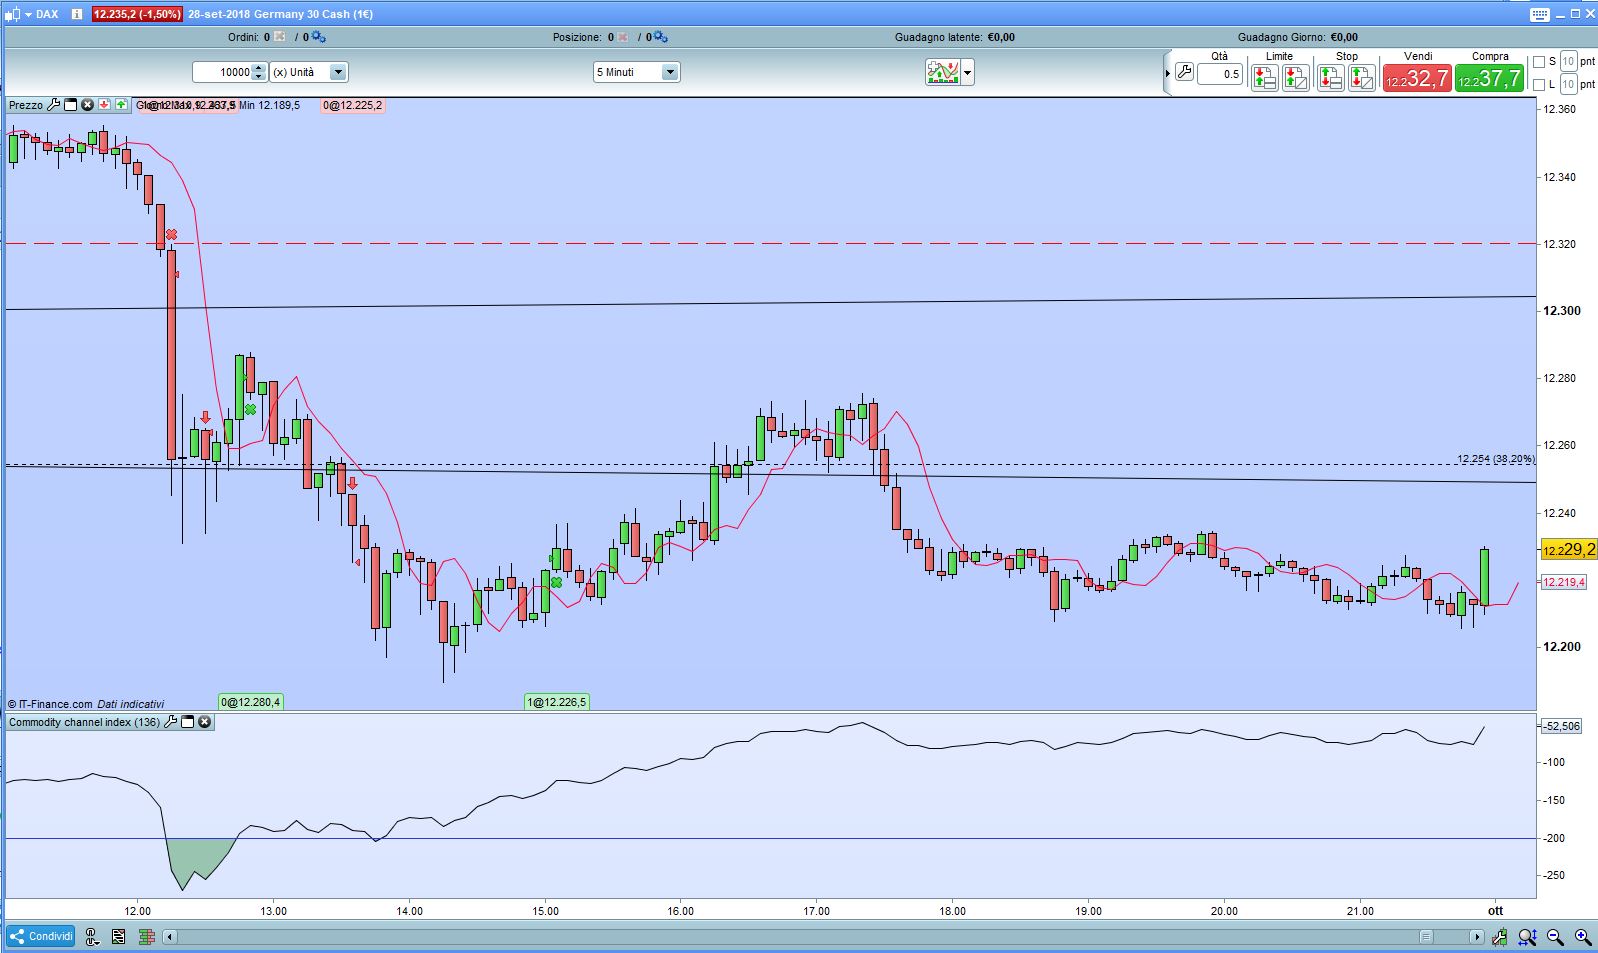Screen dimensions: 1598x953
Task: Open the 5 Minuti timeframe dropdown
Action: (670, 72)
